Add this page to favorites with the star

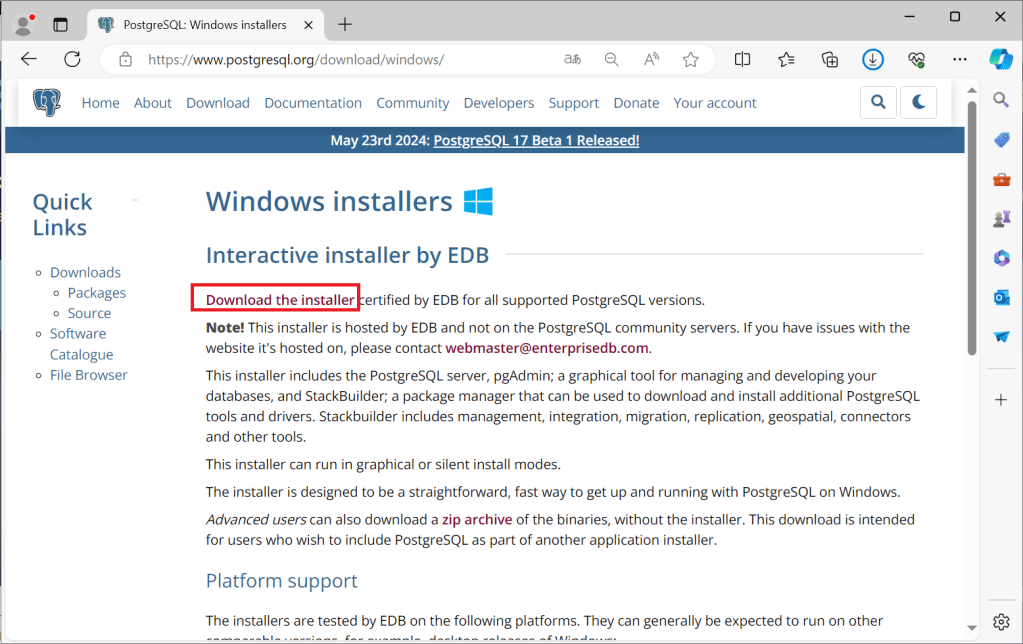pyautogui.click(x=690, y=59)
